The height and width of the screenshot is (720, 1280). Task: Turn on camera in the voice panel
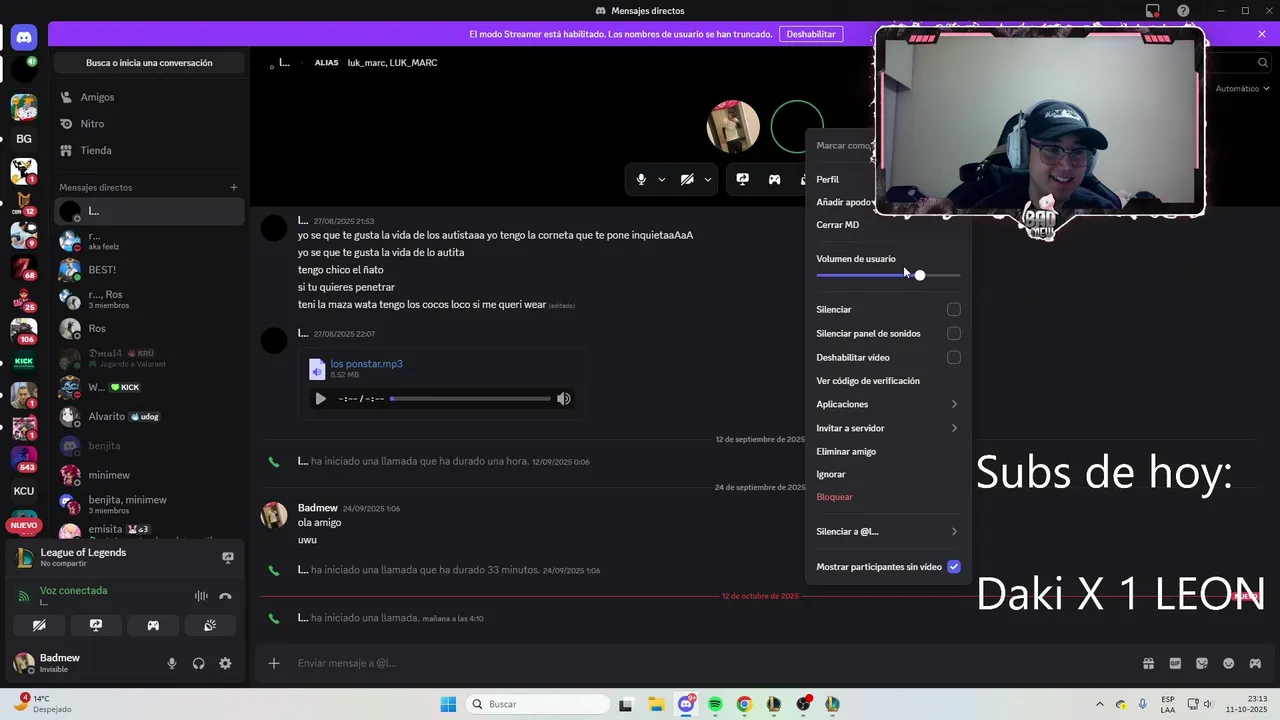[39, 626]
